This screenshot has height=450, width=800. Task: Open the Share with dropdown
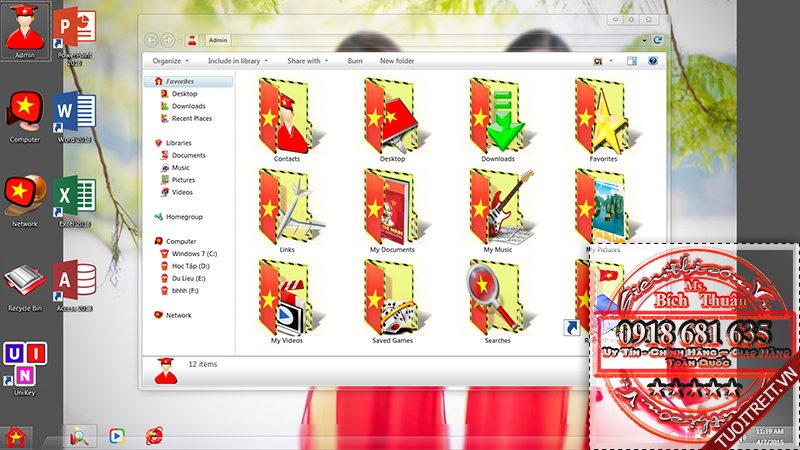pos(307,61)
